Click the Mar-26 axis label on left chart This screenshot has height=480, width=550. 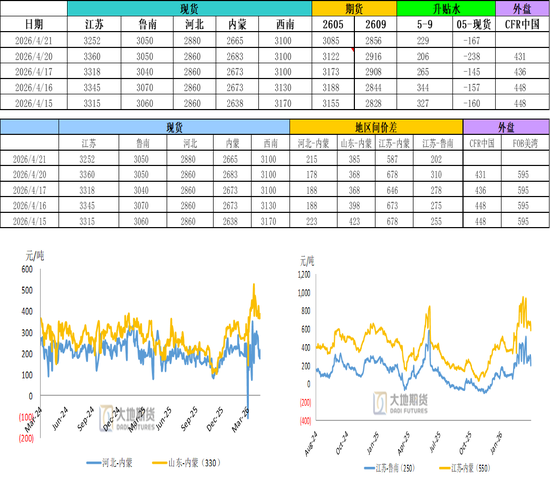(x=240, y=419)
